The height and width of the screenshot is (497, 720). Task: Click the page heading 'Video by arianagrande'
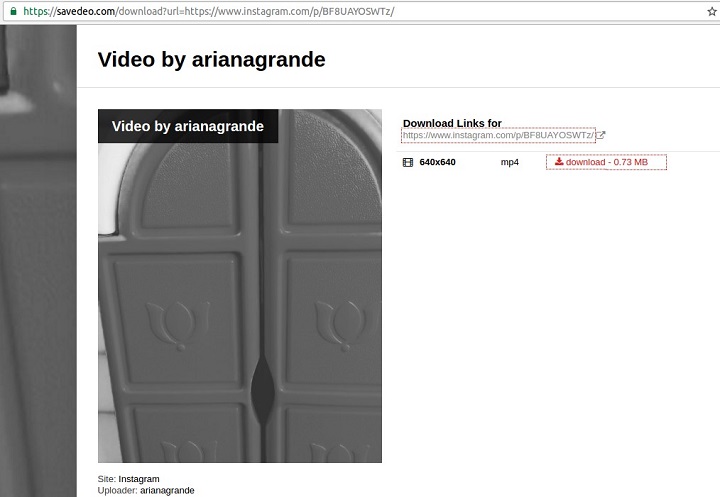coord(212,60)
